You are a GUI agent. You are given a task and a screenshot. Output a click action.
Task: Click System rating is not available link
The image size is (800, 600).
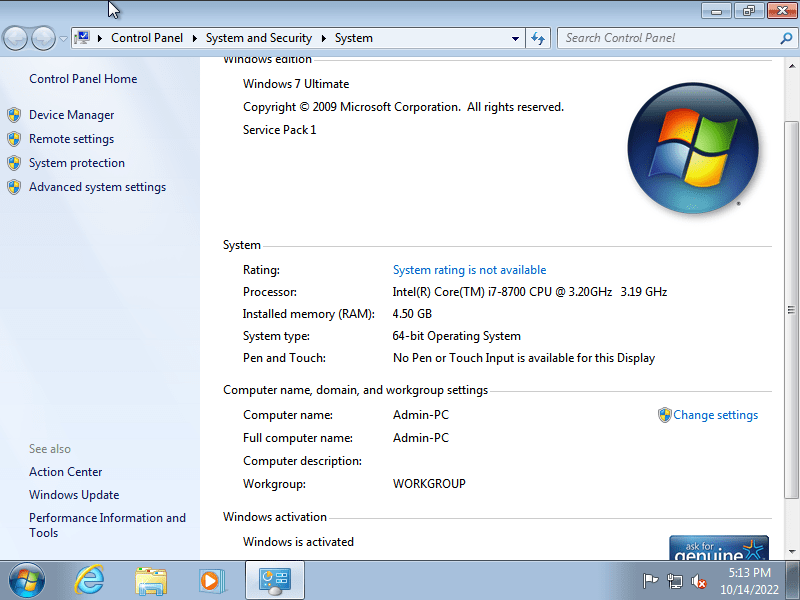point(469,270)
